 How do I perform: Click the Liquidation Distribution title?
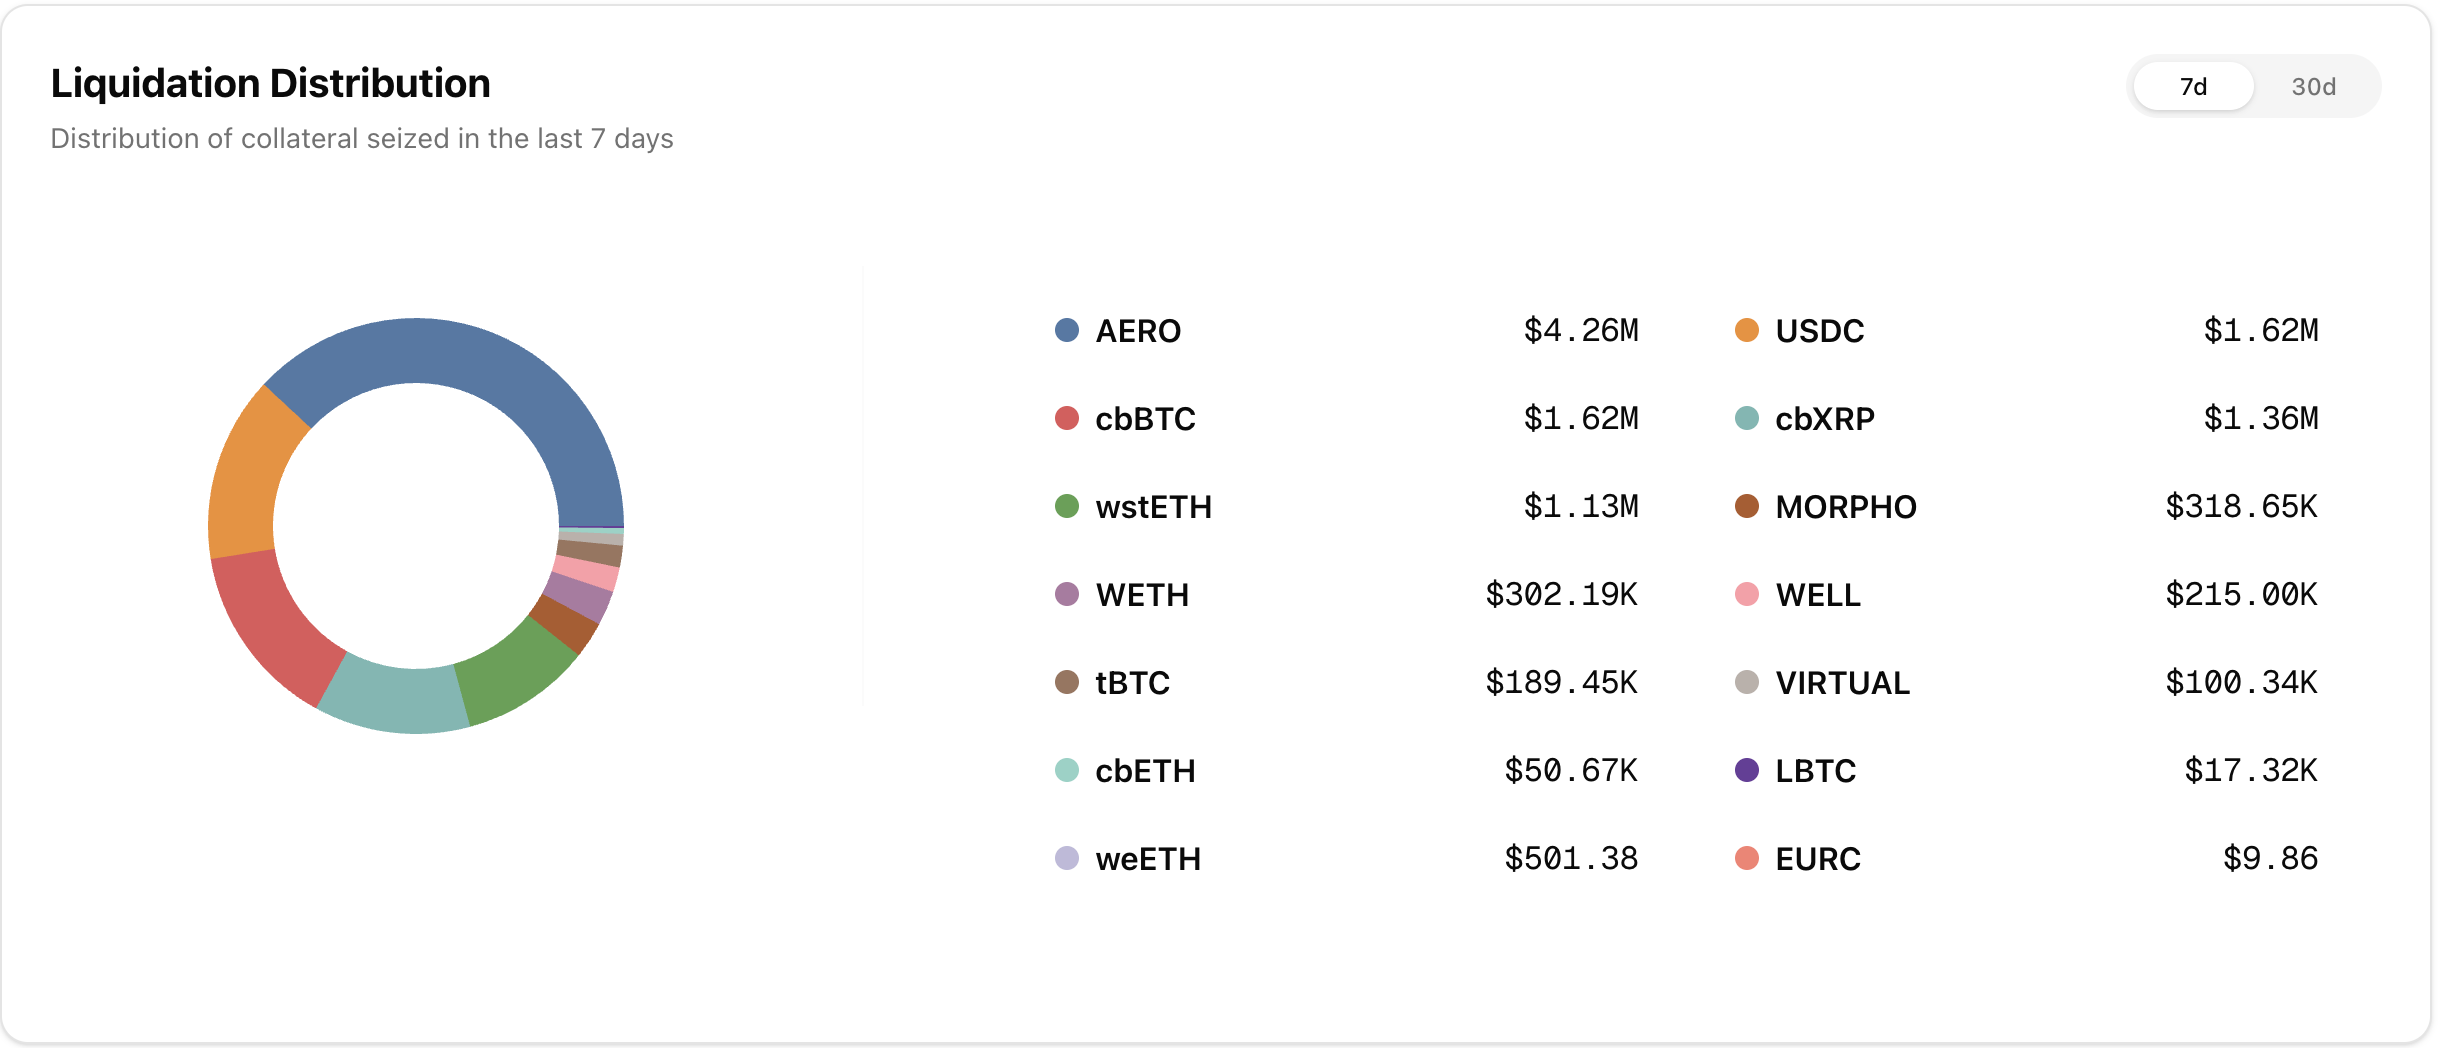point(270,83)
